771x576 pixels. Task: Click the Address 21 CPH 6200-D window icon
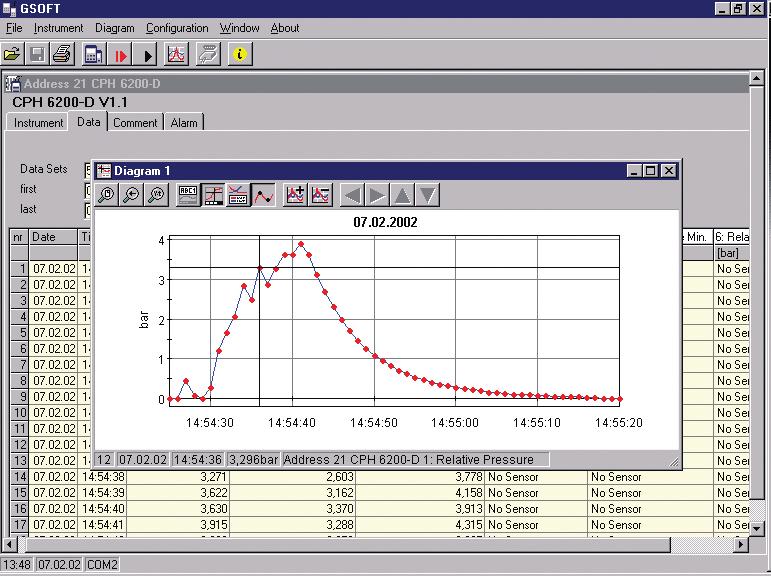point(13,84)
